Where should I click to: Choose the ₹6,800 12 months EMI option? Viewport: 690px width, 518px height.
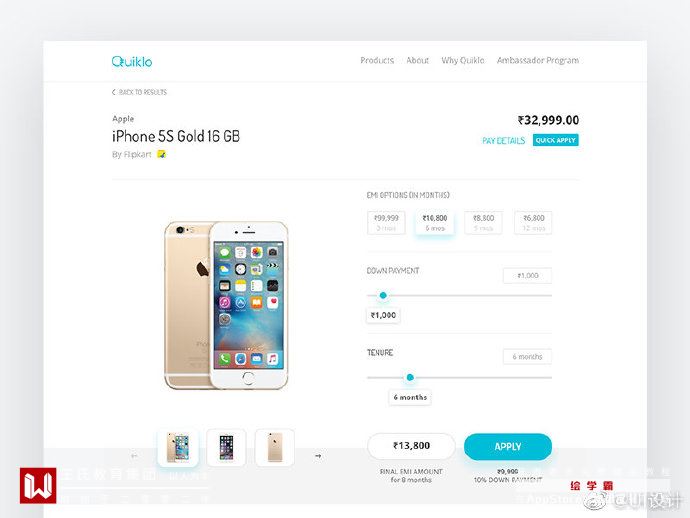(x=533, y=223)
